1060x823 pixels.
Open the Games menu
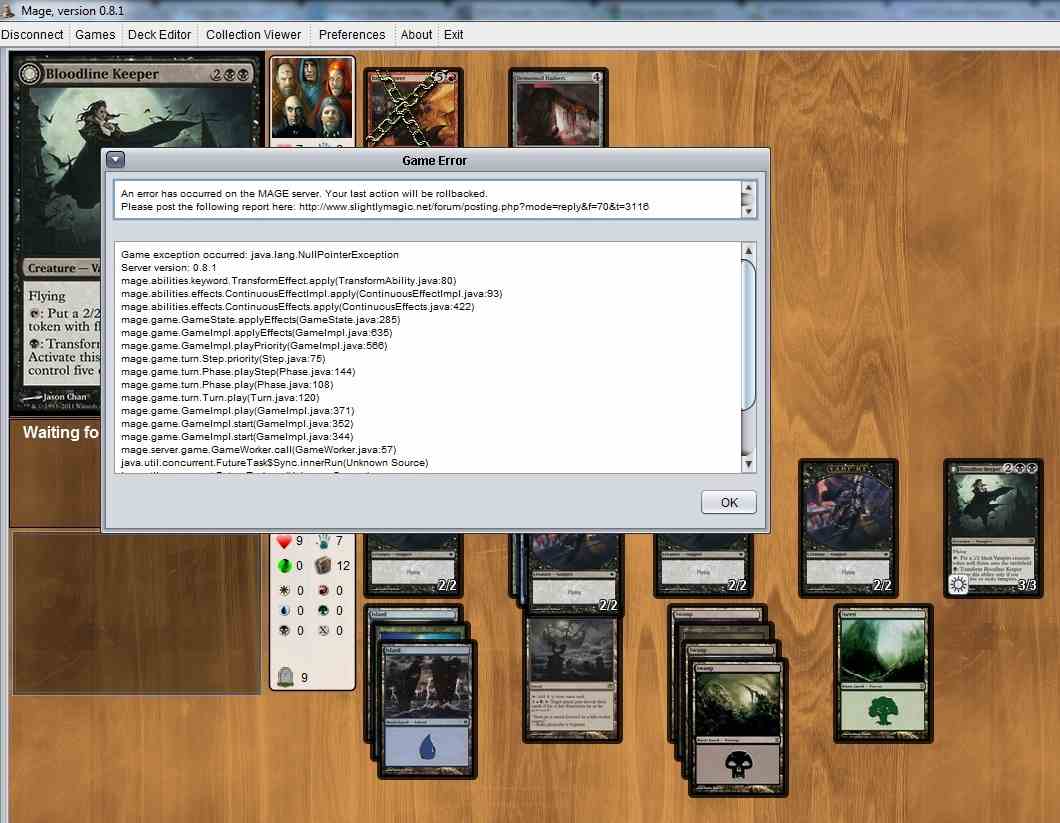(x=95, y=34)
